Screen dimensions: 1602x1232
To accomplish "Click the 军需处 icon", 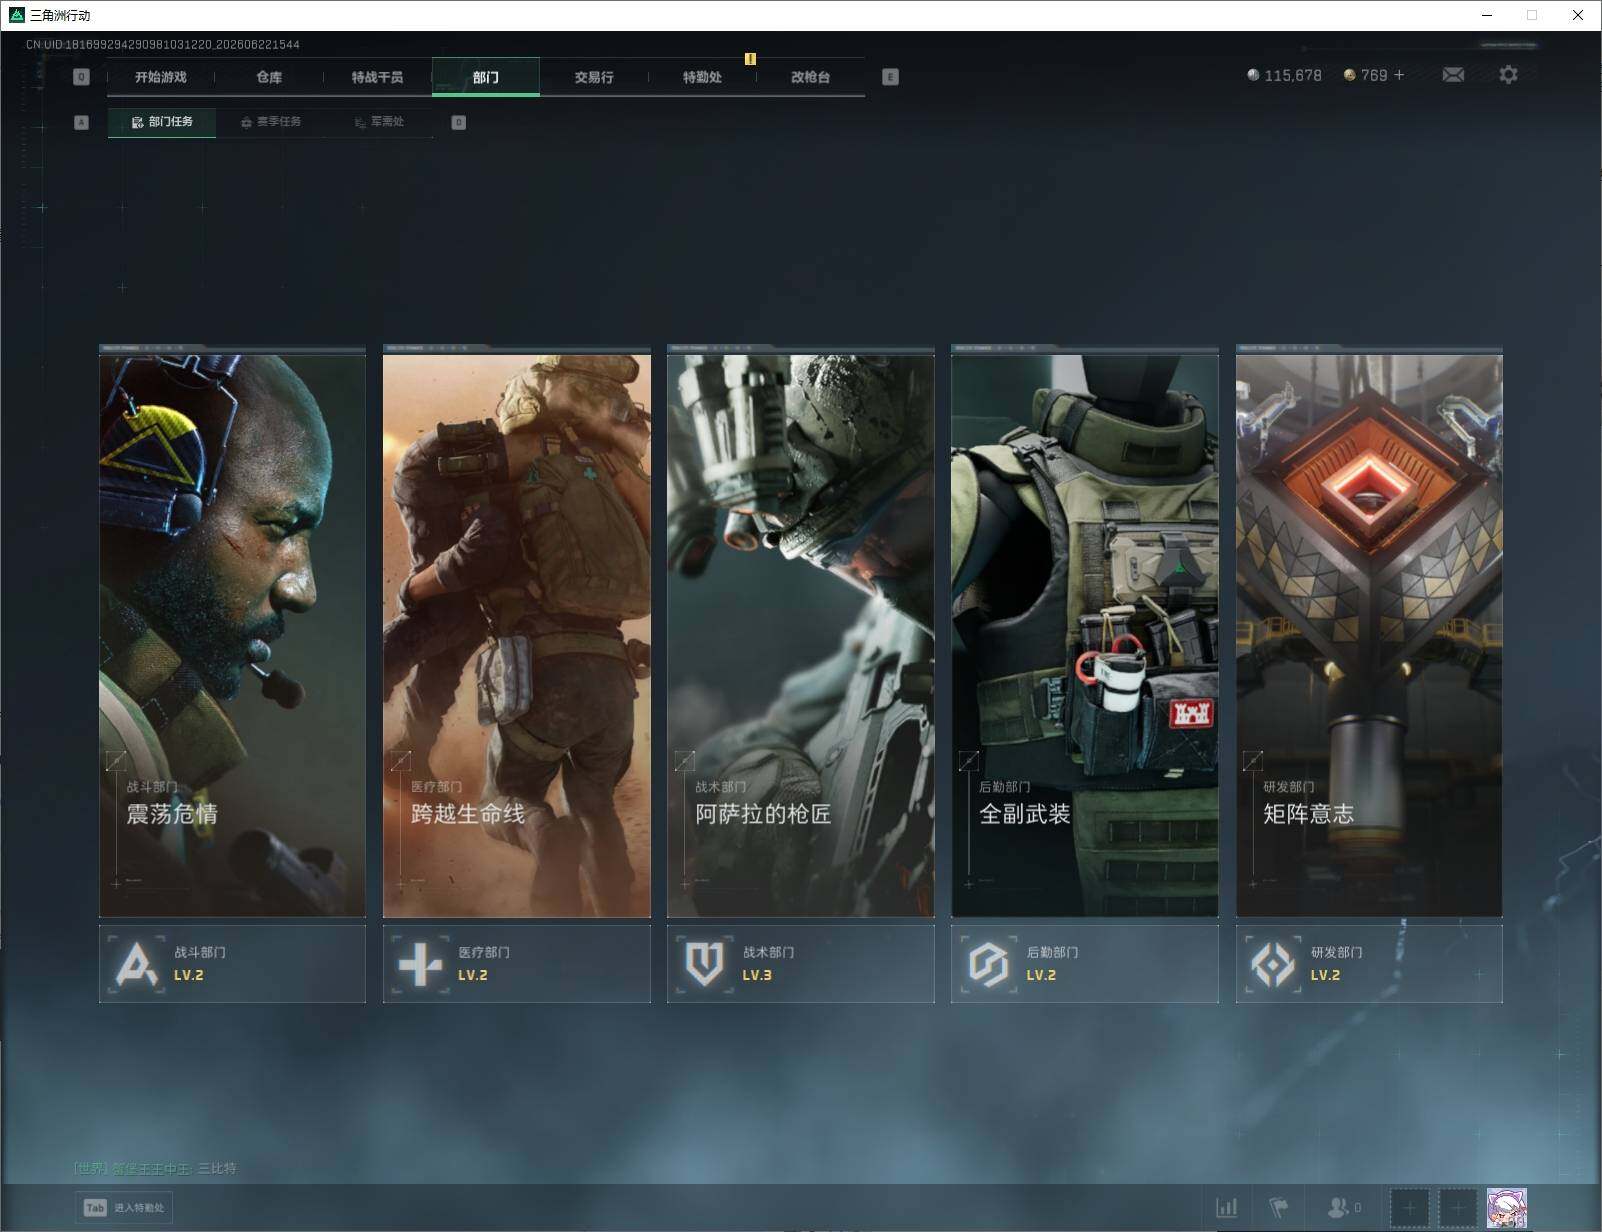I will [360, 122].
